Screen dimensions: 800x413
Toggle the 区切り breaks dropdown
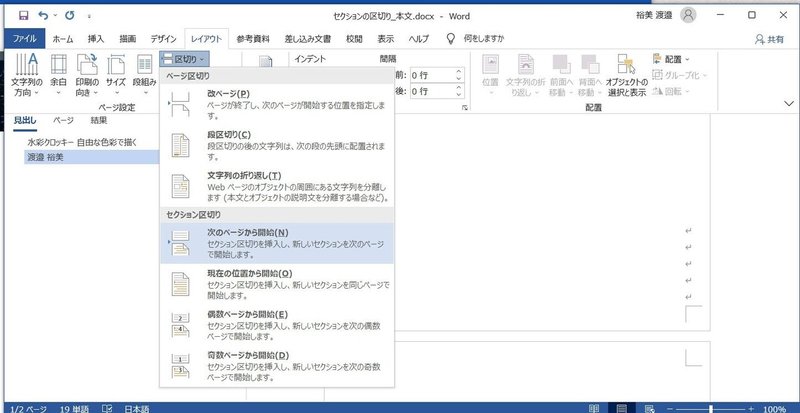(x=184, y=59)
